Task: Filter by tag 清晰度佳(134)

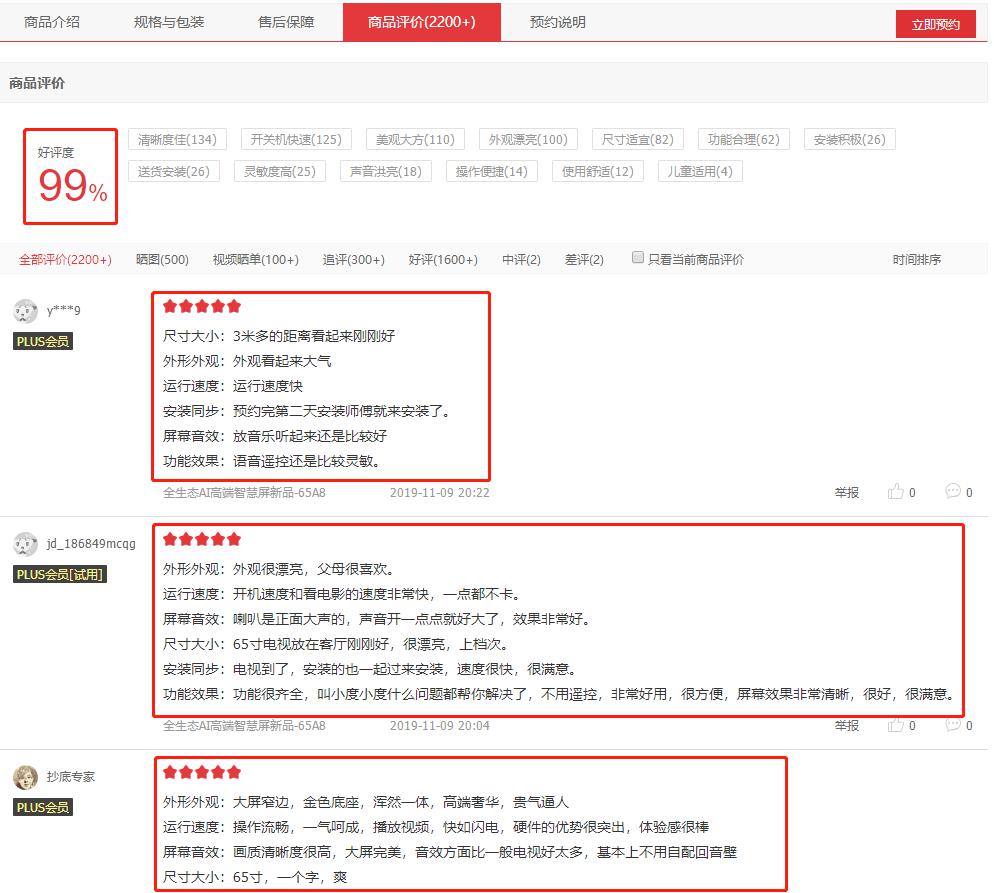Action: pos(177,139)
